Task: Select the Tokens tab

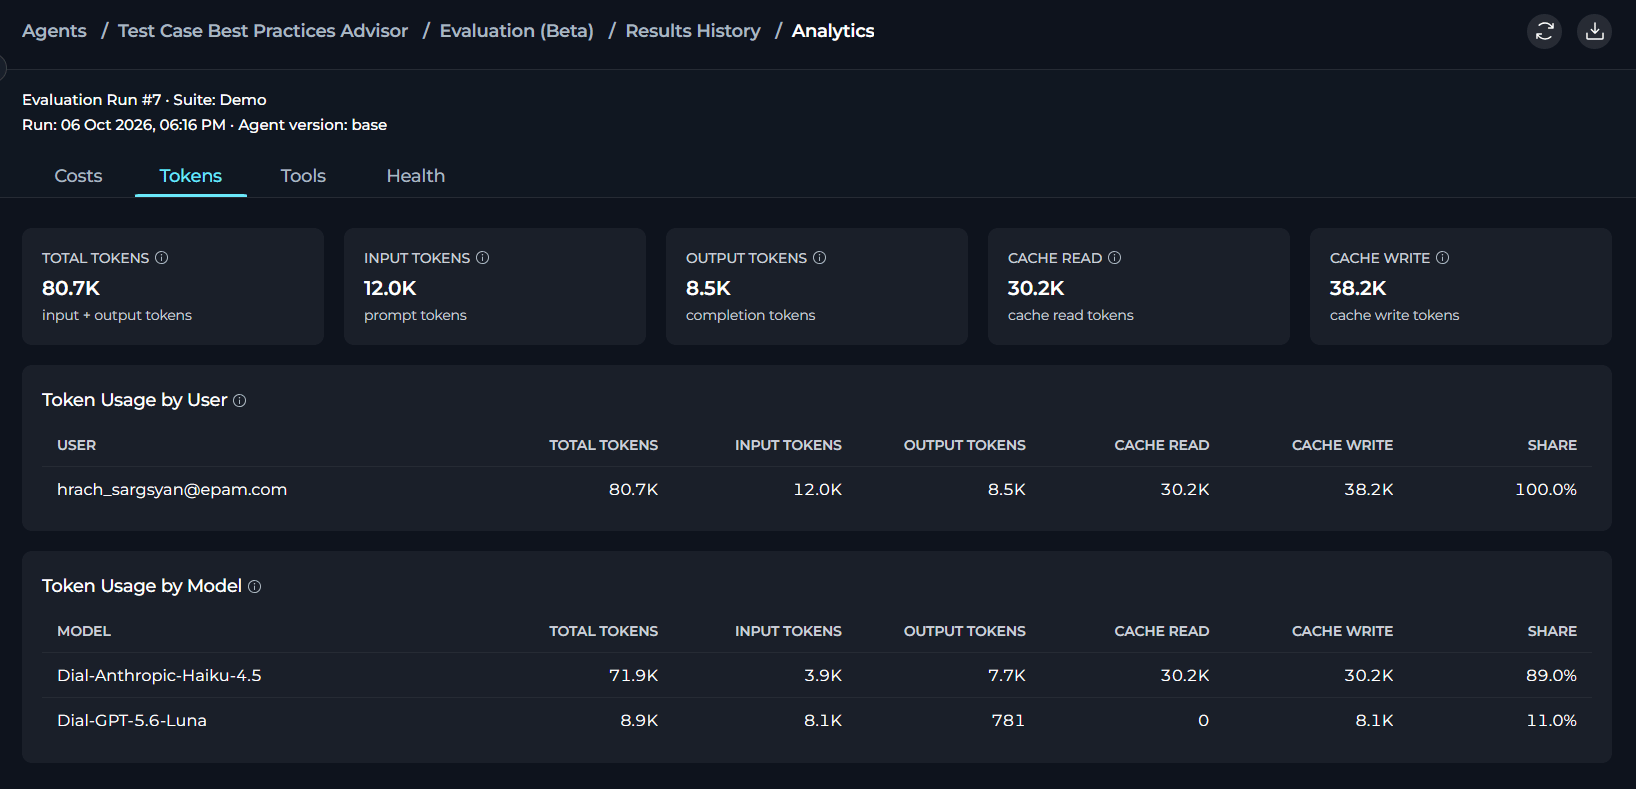Action: click(190, 176)
